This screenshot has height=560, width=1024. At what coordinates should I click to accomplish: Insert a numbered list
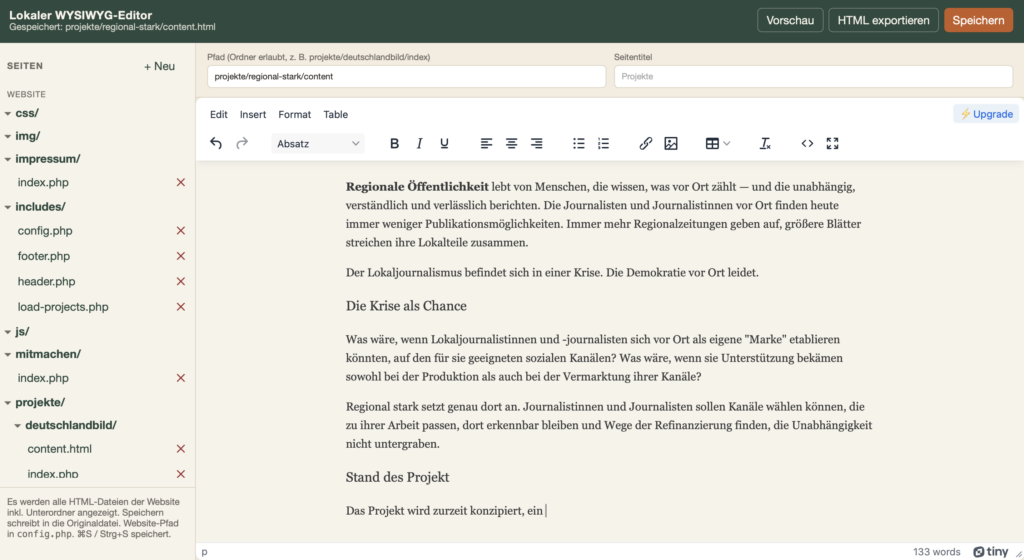[603, 144]
